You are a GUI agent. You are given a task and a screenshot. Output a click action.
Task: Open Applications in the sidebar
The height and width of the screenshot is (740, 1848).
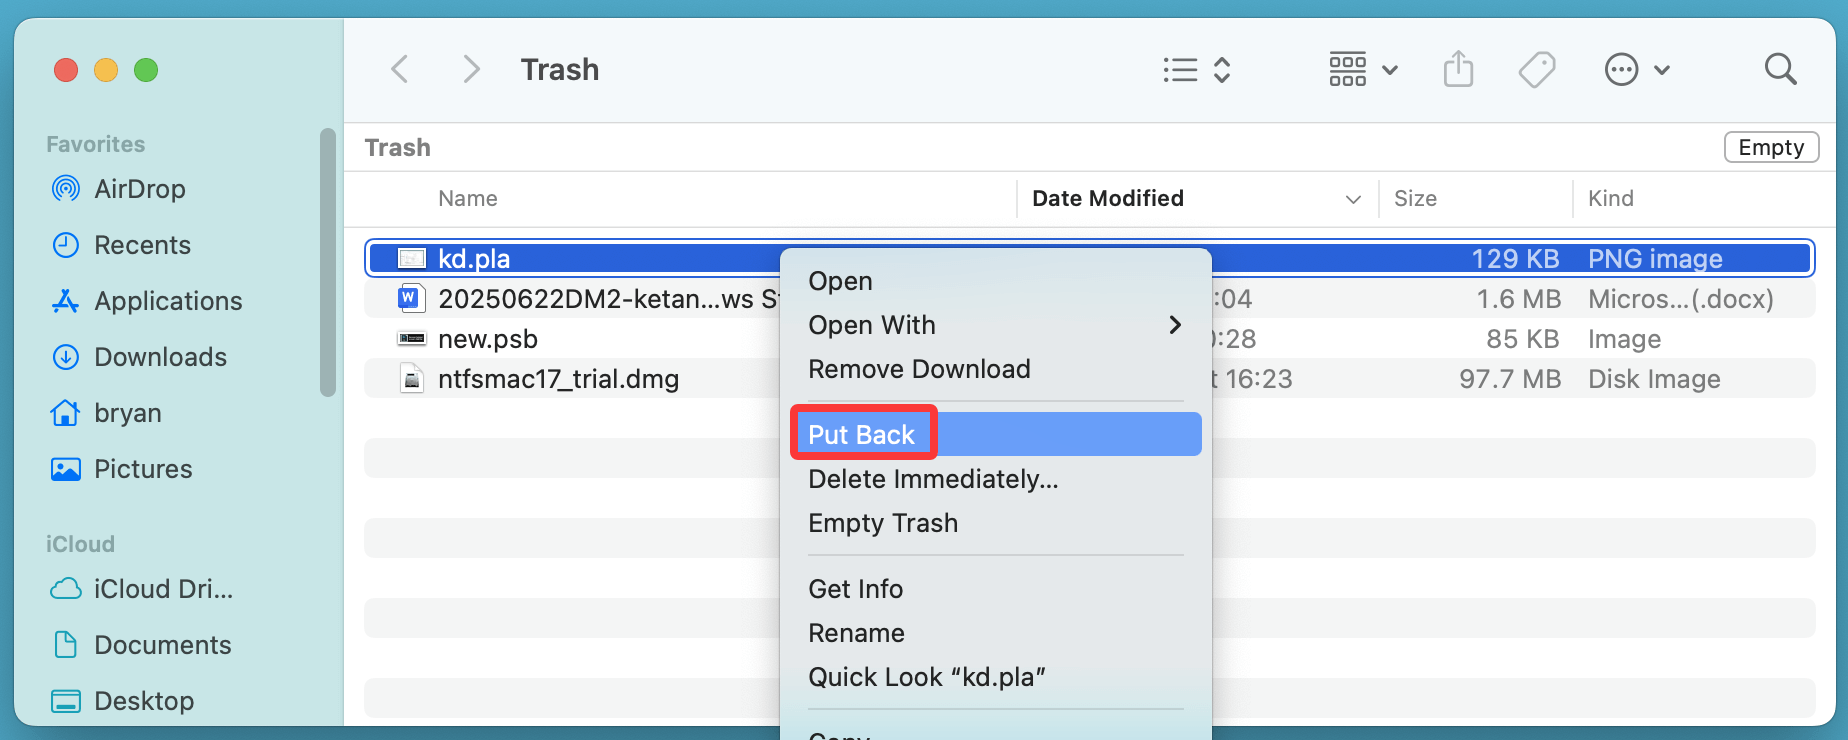tap(168, 301)
